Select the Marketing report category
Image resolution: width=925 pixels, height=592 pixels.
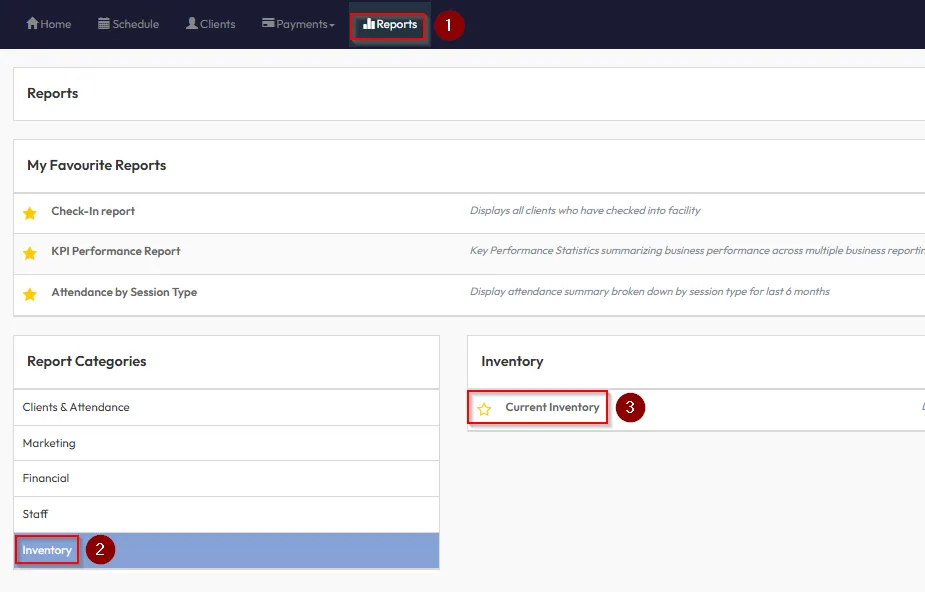[x=49, y=443]
